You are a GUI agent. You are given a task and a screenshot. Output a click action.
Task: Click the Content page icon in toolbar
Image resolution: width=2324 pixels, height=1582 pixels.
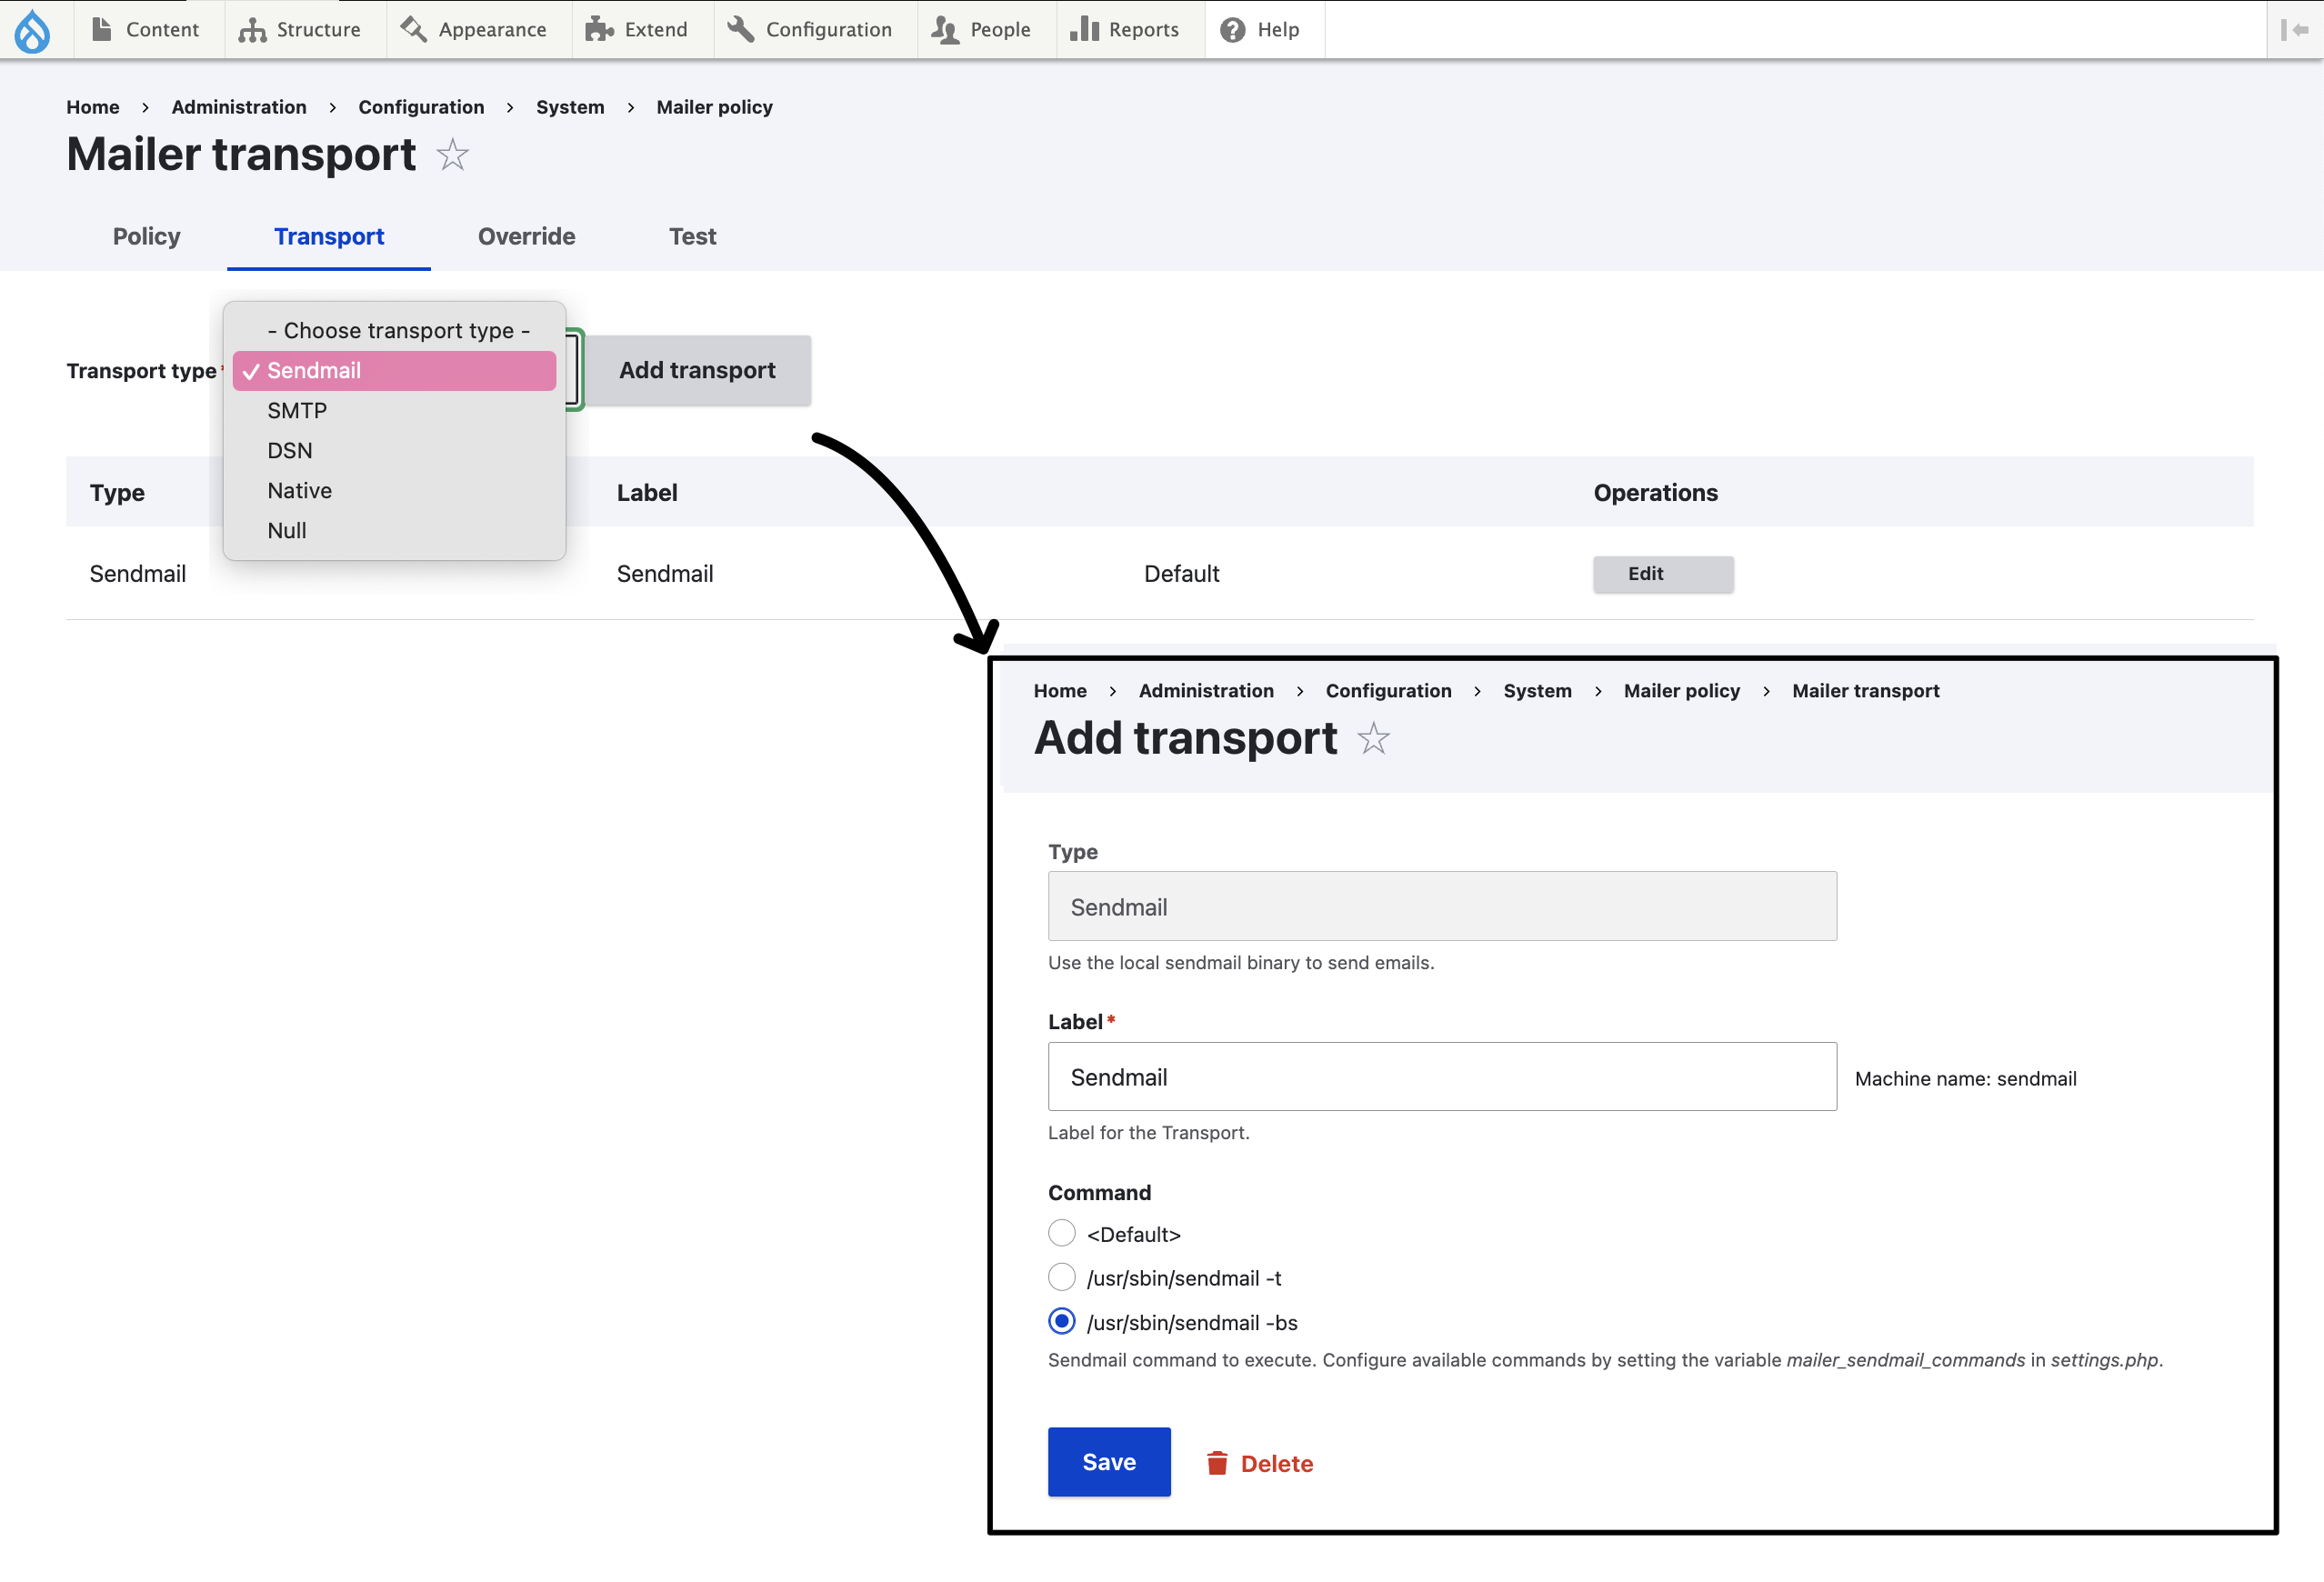pyautogui.click(x=101, y=29)
